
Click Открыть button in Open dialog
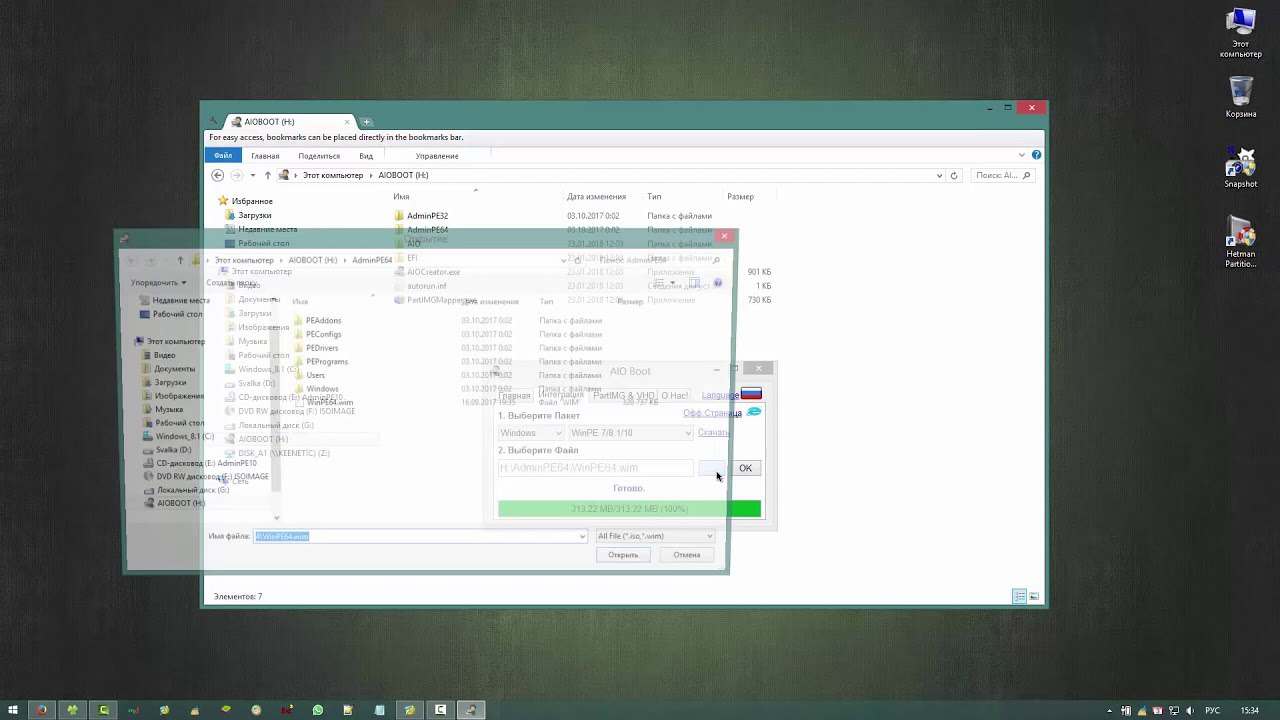tap(623, 555)
